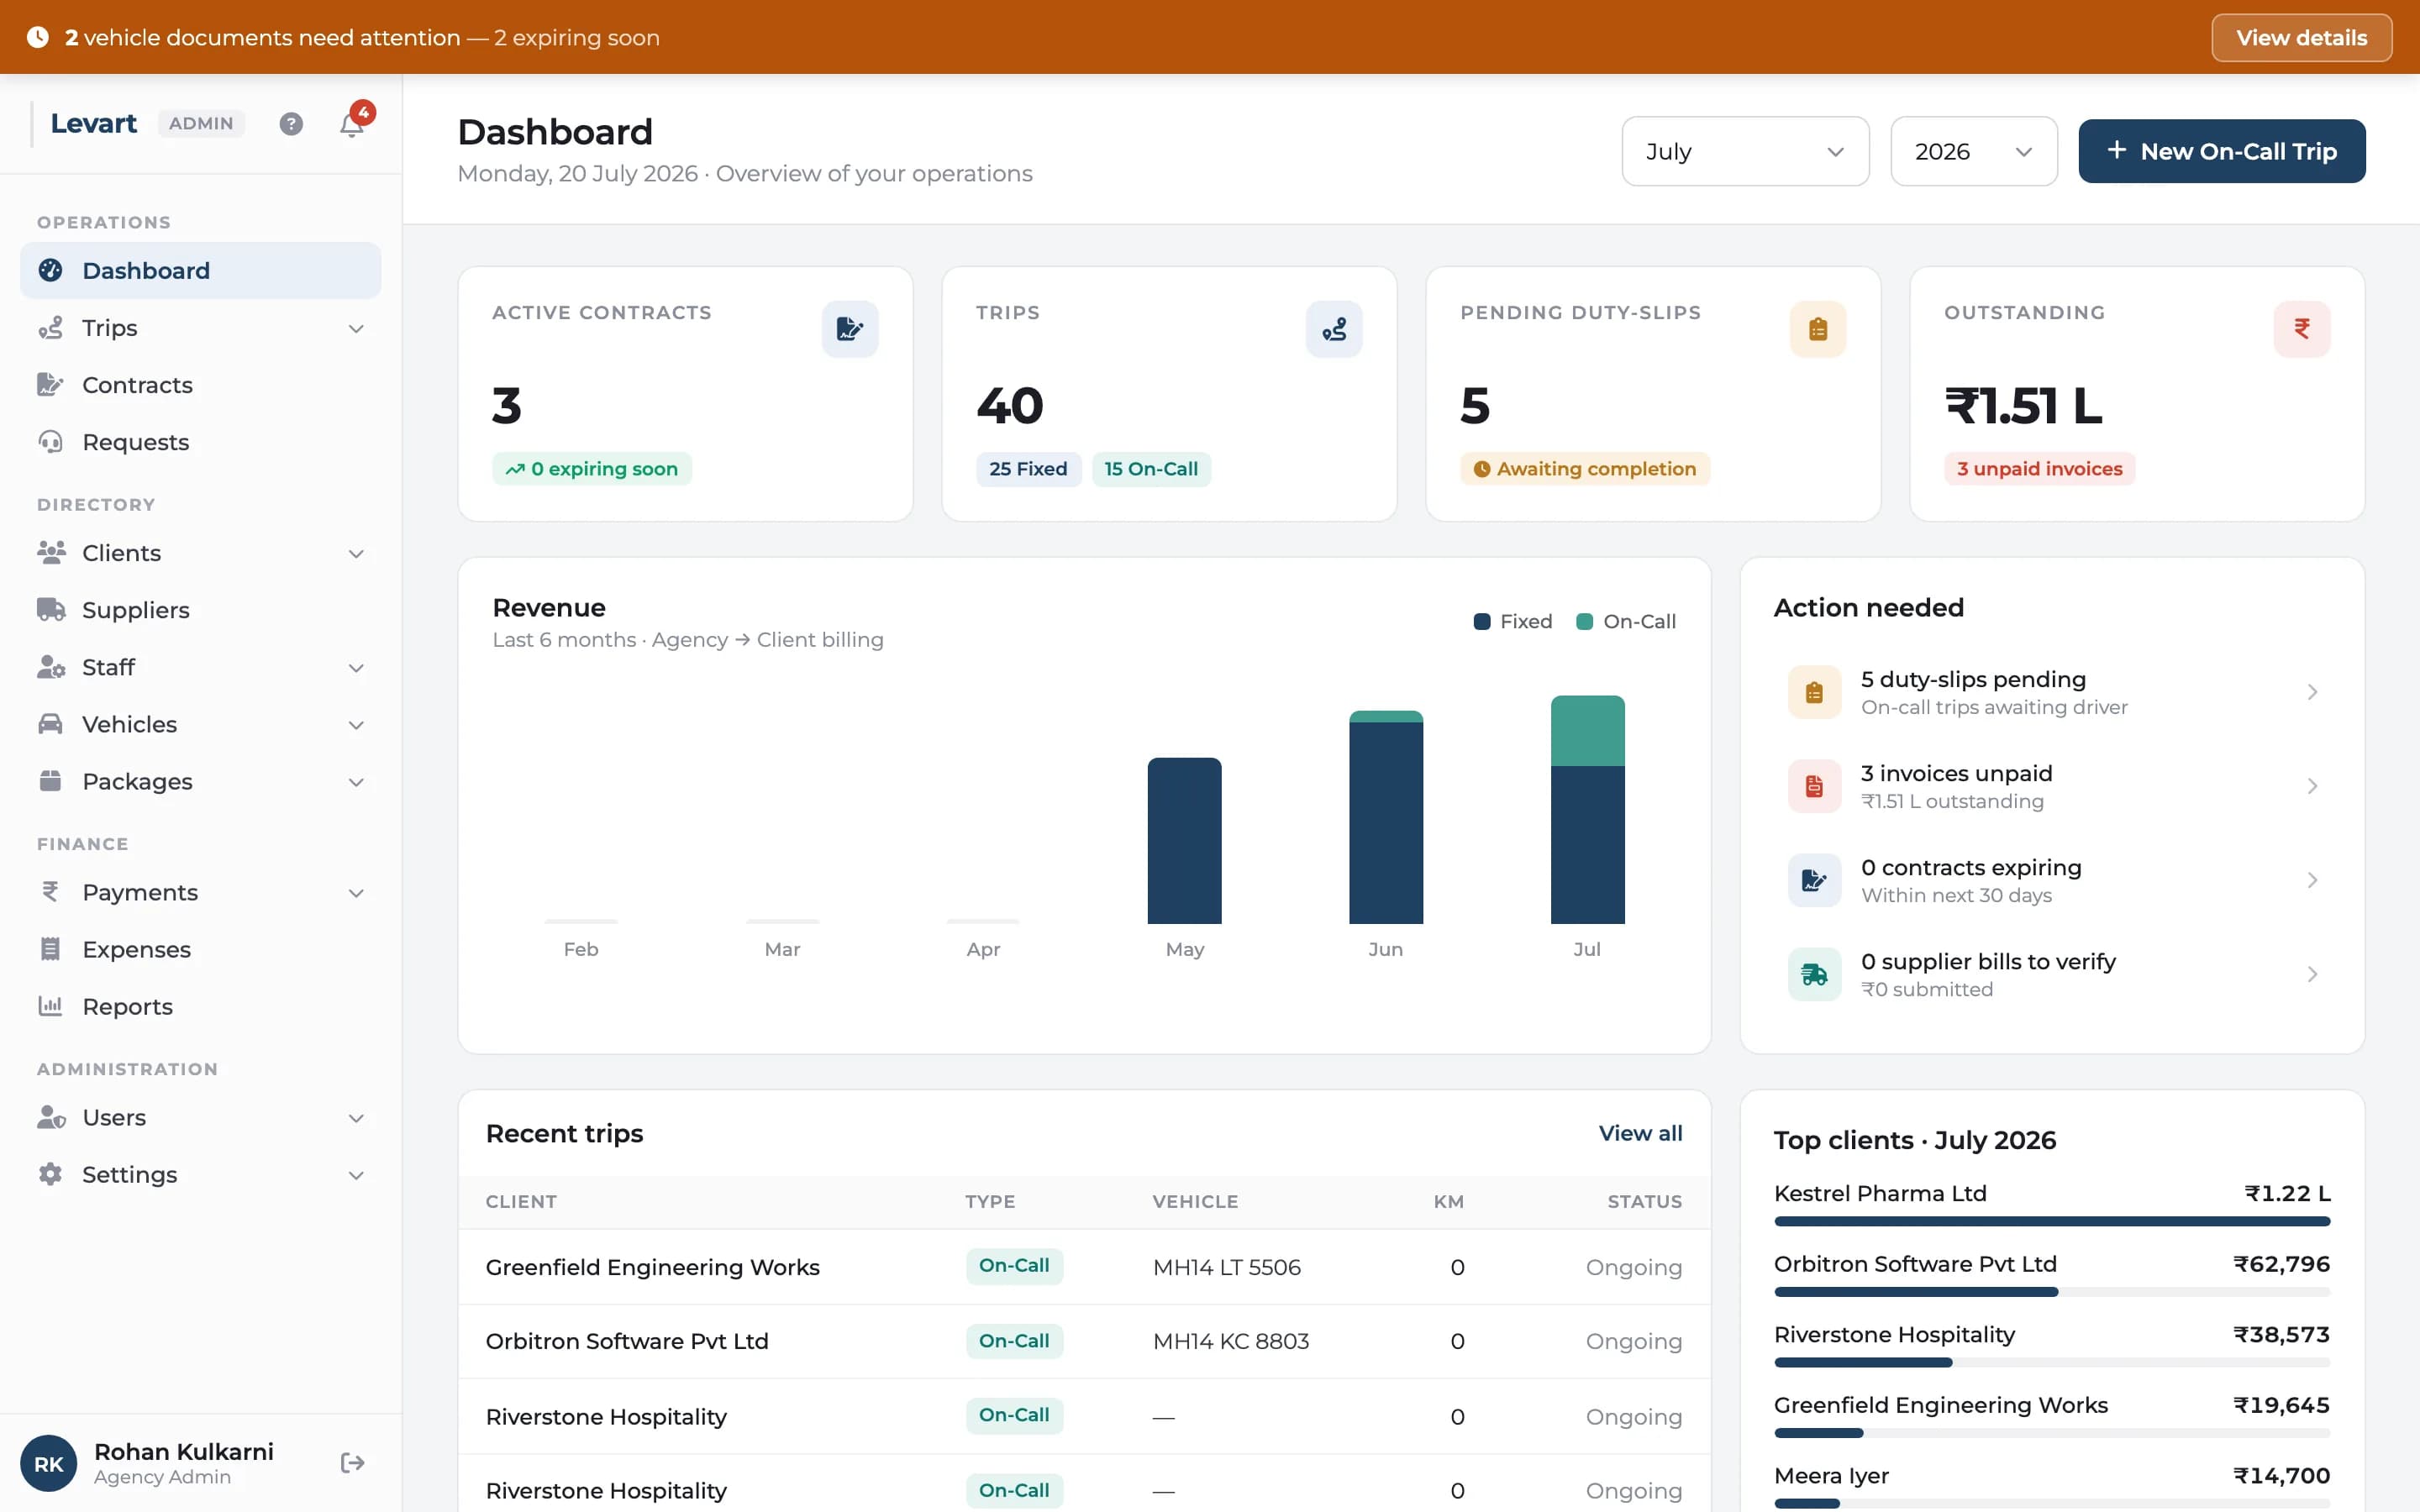Screen dimensions: 2420x1512
Task: Open the 2026 year dropdown
Action: [x=1974, y=151]
